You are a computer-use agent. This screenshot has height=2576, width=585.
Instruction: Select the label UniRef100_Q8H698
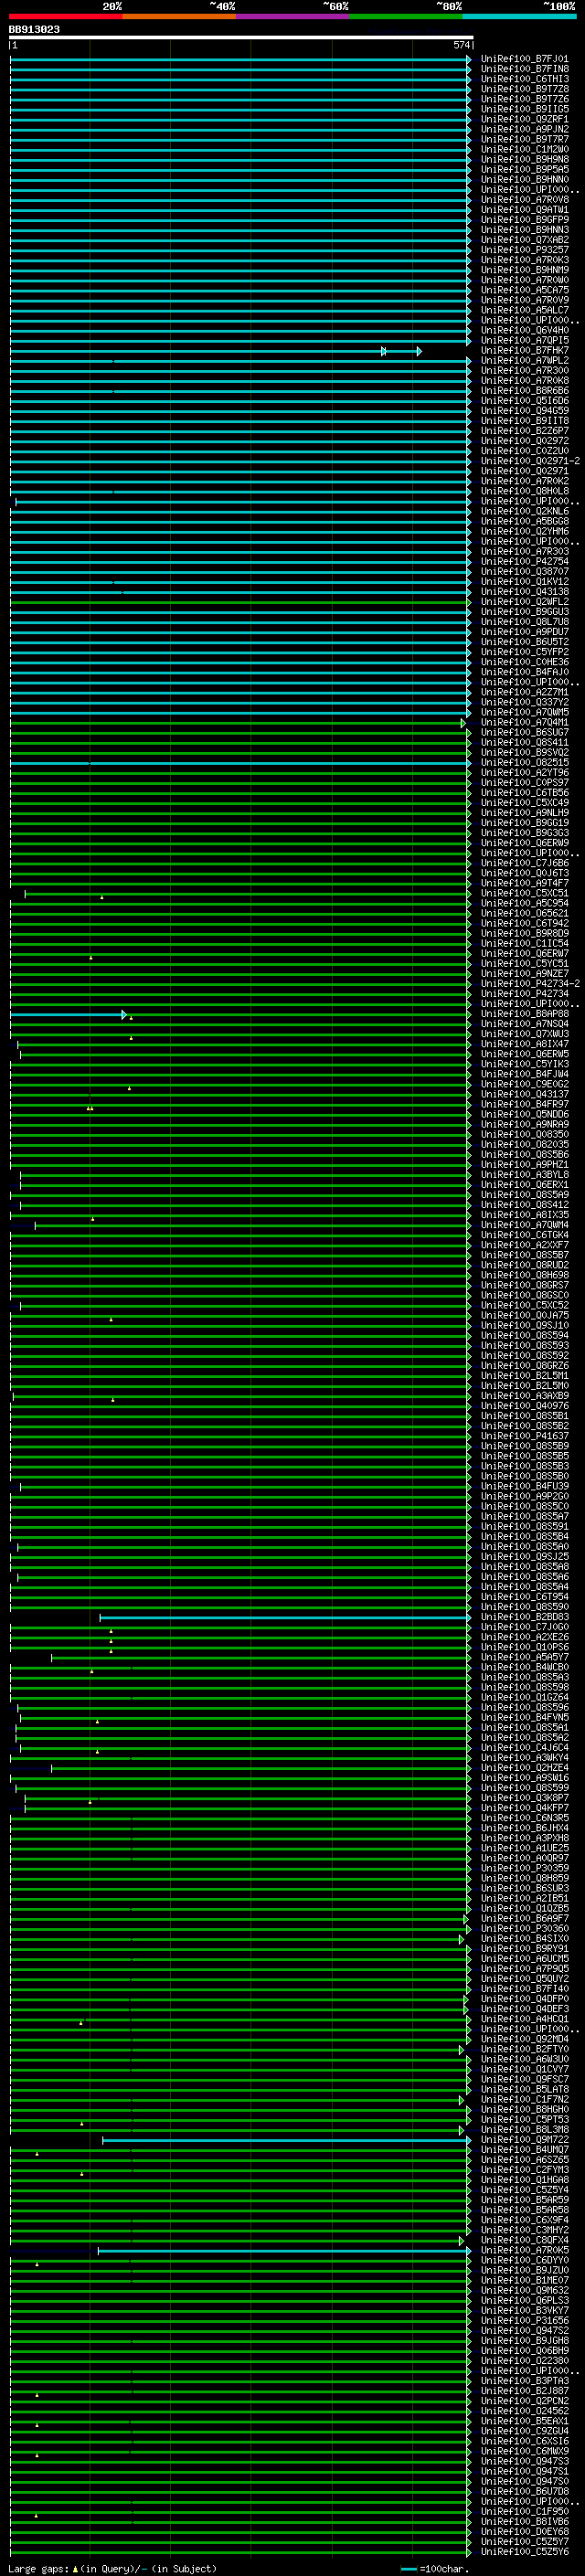pyautogui.click(x=524, y=1275)
